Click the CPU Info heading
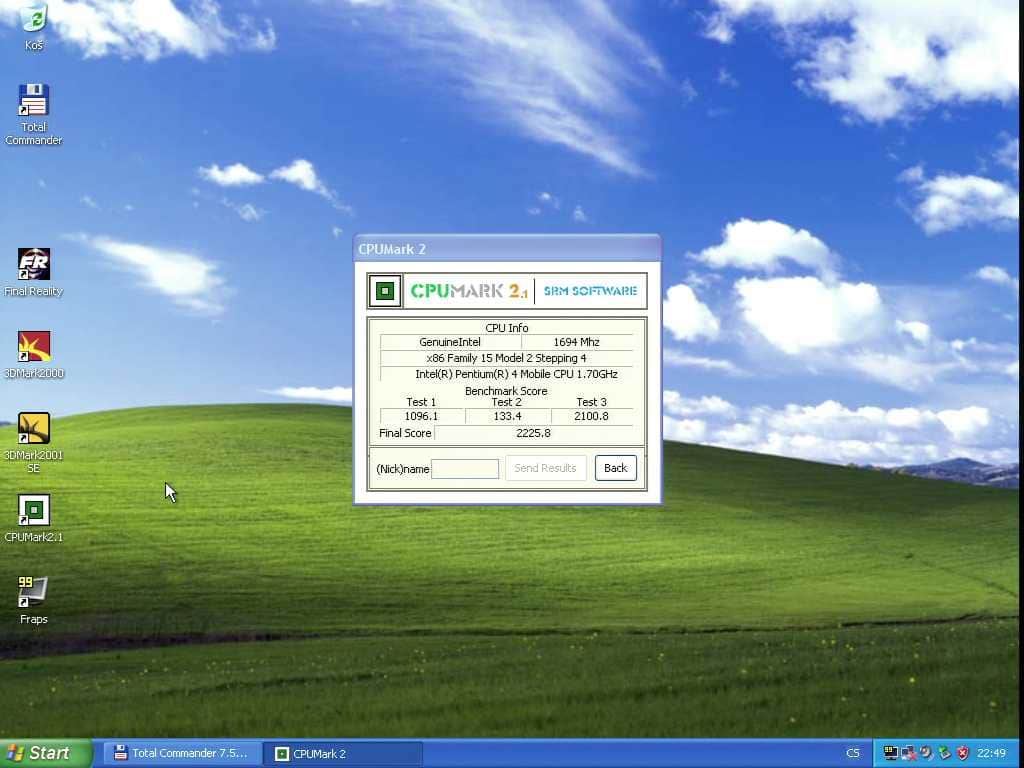1024x768 pixels. (x=507, y=328)
